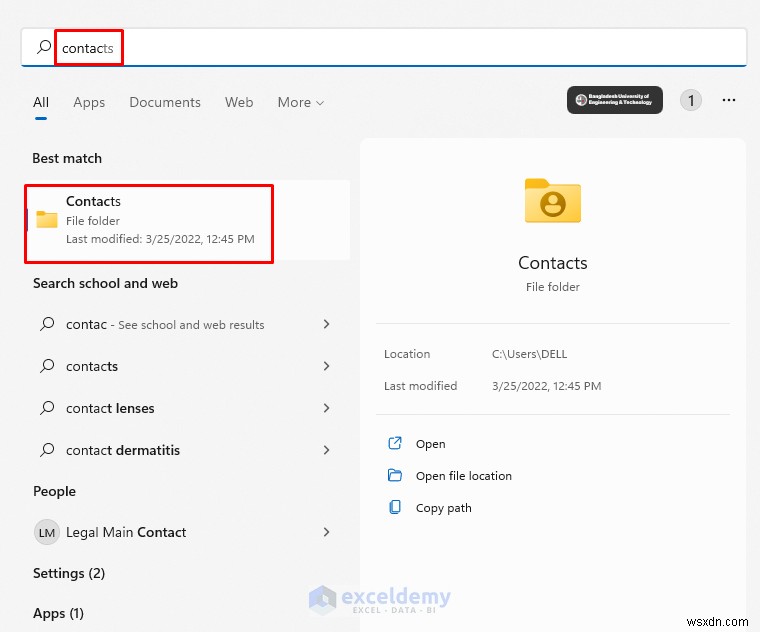
Task: Click the Contacts title in preview pane
Action: [x=553, y=263]
